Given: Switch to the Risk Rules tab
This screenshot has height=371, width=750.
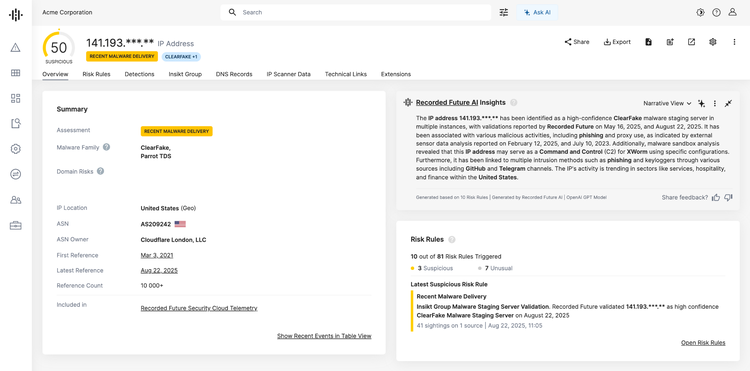Looking at the screenshot, I should point(96,74).
